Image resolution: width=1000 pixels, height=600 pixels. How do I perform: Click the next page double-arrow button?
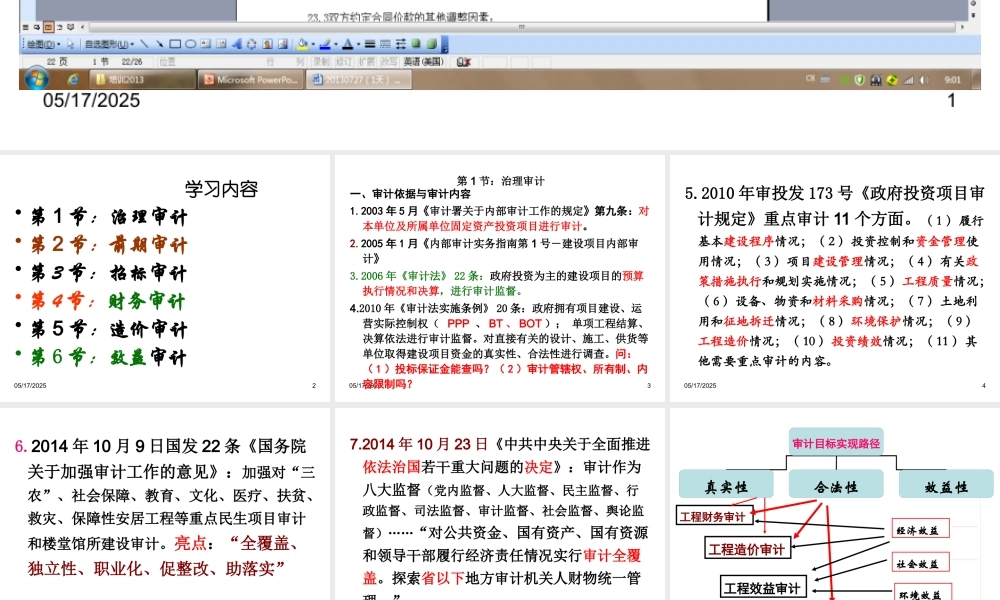pos(973,15)
